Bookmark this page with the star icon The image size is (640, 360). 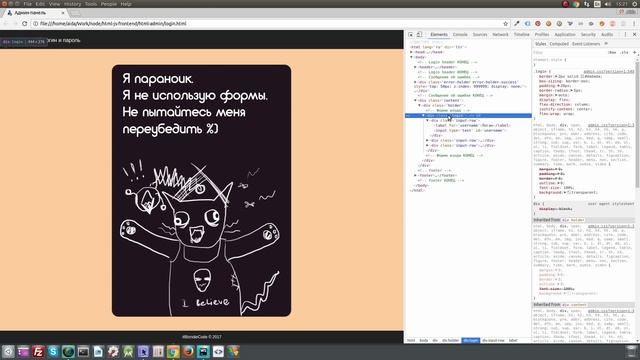[x=505, y=24]
